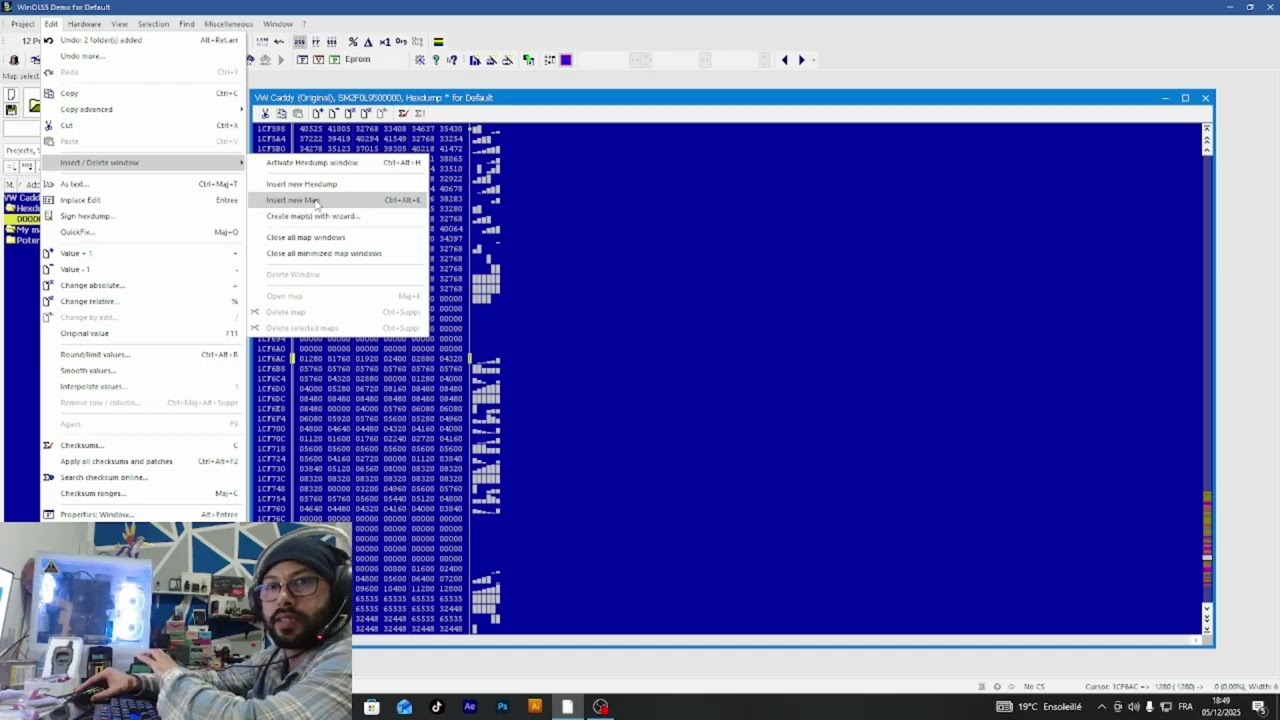This screenshot has width=1280, height=720.
Task: Click the left black arrow navigation button
Action: point(785,60)
